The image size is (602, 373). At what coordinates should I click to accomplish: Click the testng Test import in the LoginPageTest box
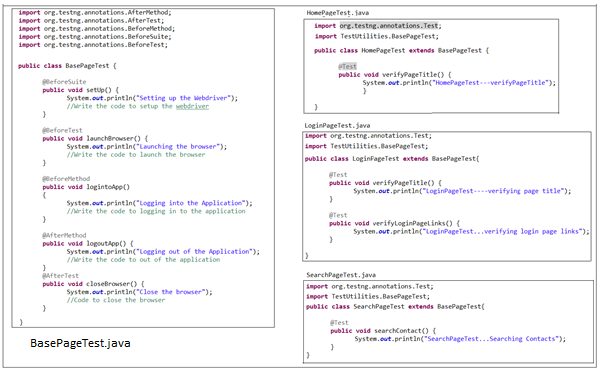click(x=368, y=135)
